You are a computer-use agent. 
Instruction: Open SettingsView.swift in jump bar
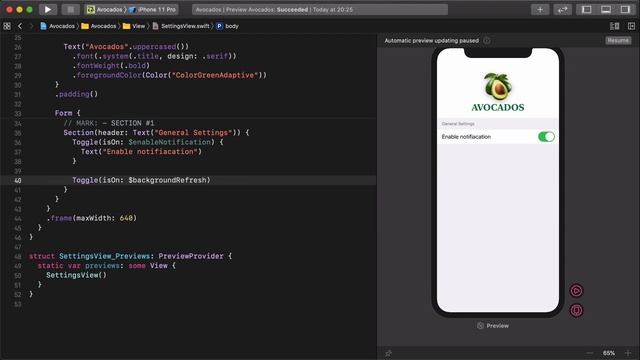(x=181, y=26)
